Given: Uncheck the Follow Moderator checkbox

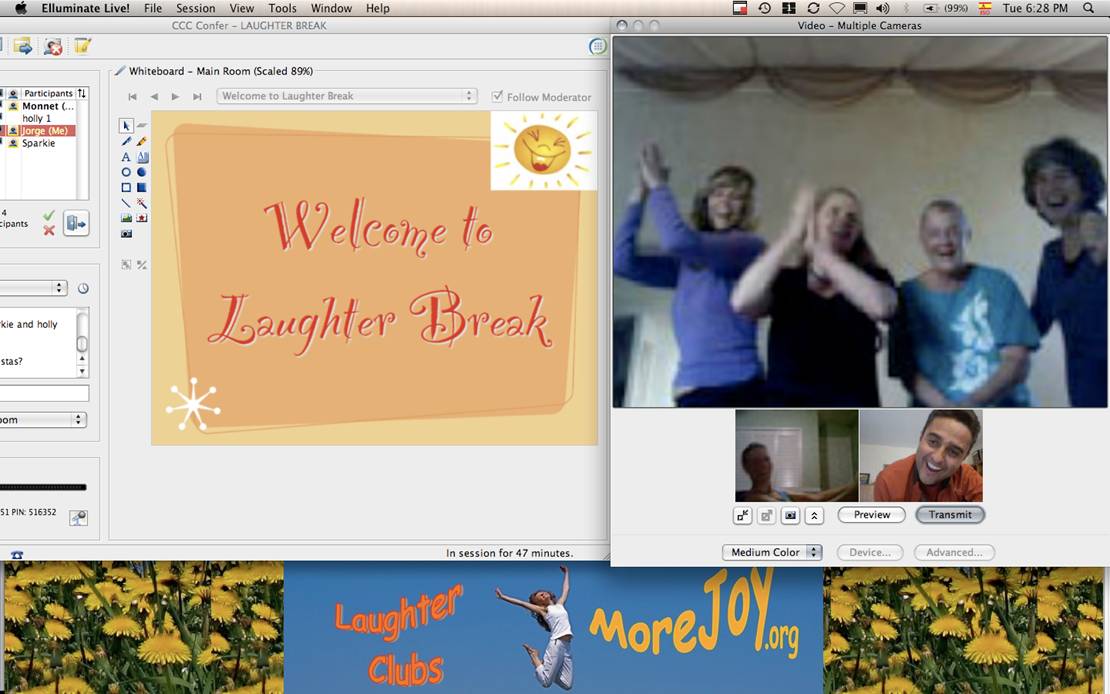Looking at the screenshot, I should coord(497,96).
